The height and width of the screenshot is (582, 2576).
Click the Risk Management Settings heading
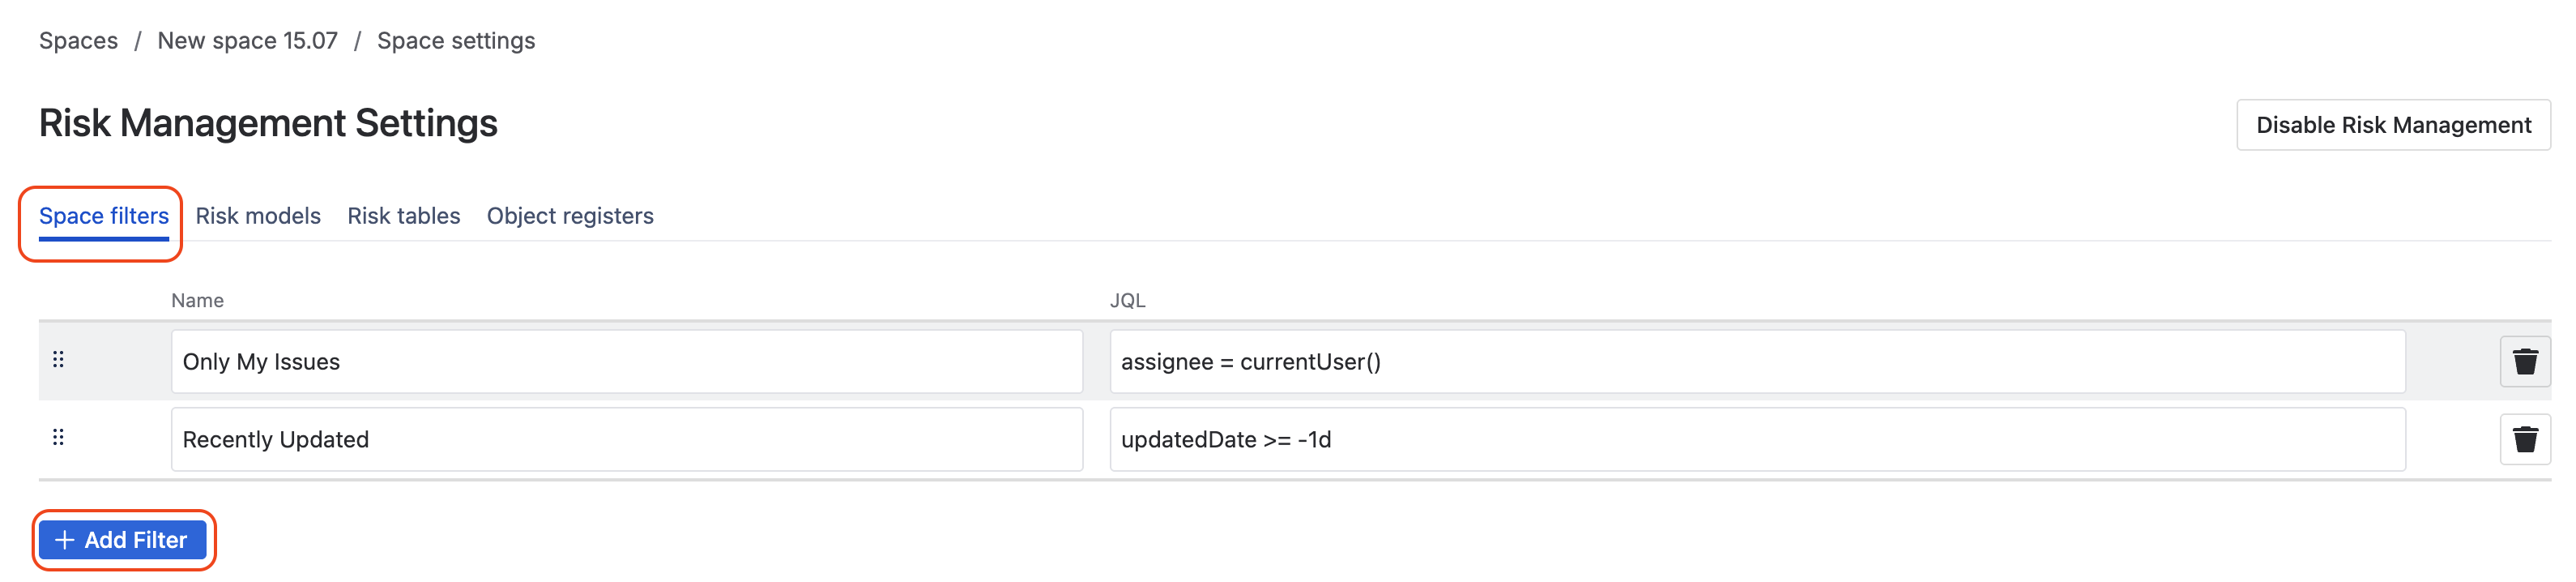point(268,124)
